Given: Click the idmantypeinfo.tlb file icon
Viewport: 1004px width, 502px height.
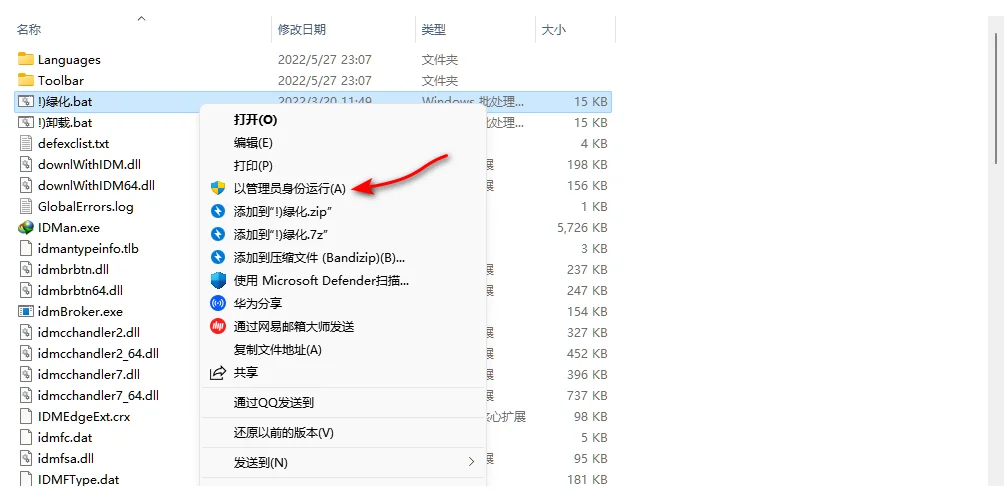Looking at the screenshot, I should pos(26,248).
